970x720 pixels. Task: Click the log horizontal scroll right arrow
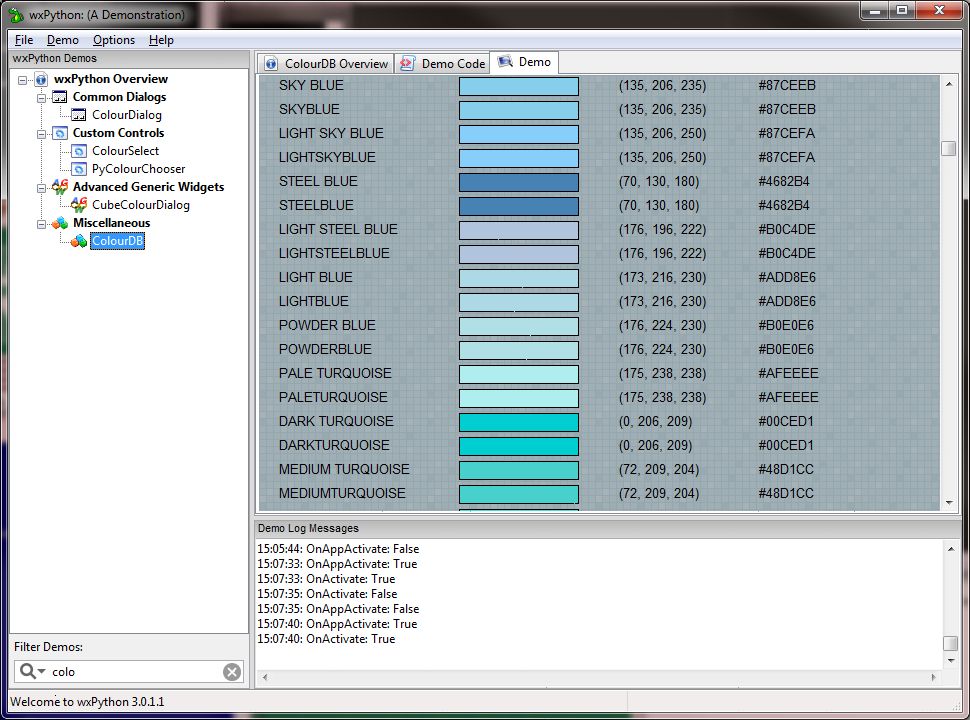coord(933,677)
